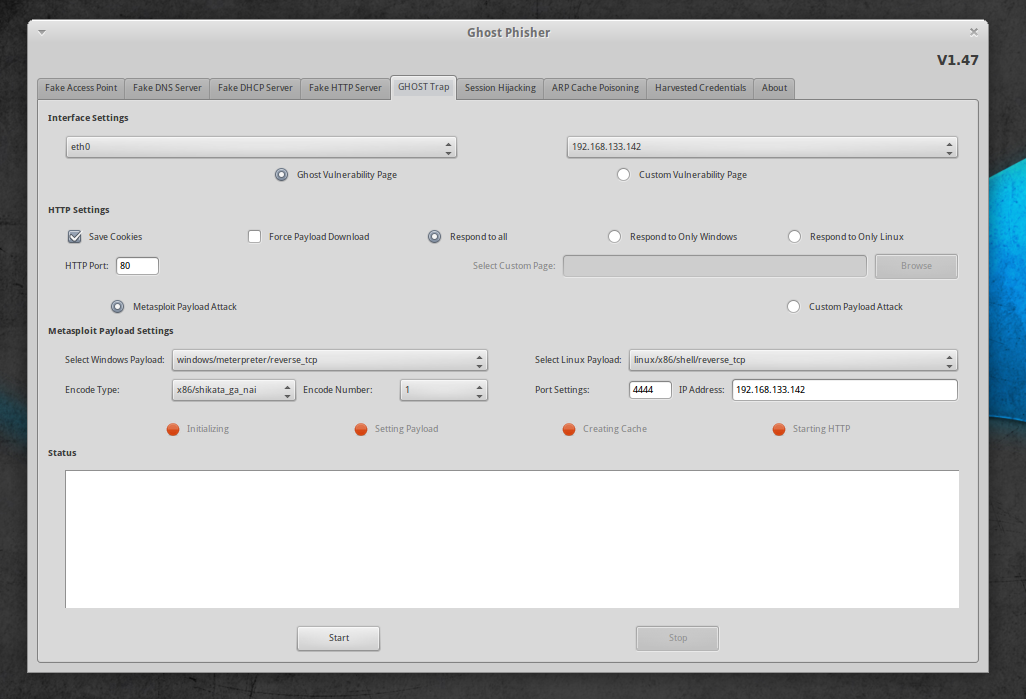Open the Session Hijacking tab

click(x=500, y=88)
